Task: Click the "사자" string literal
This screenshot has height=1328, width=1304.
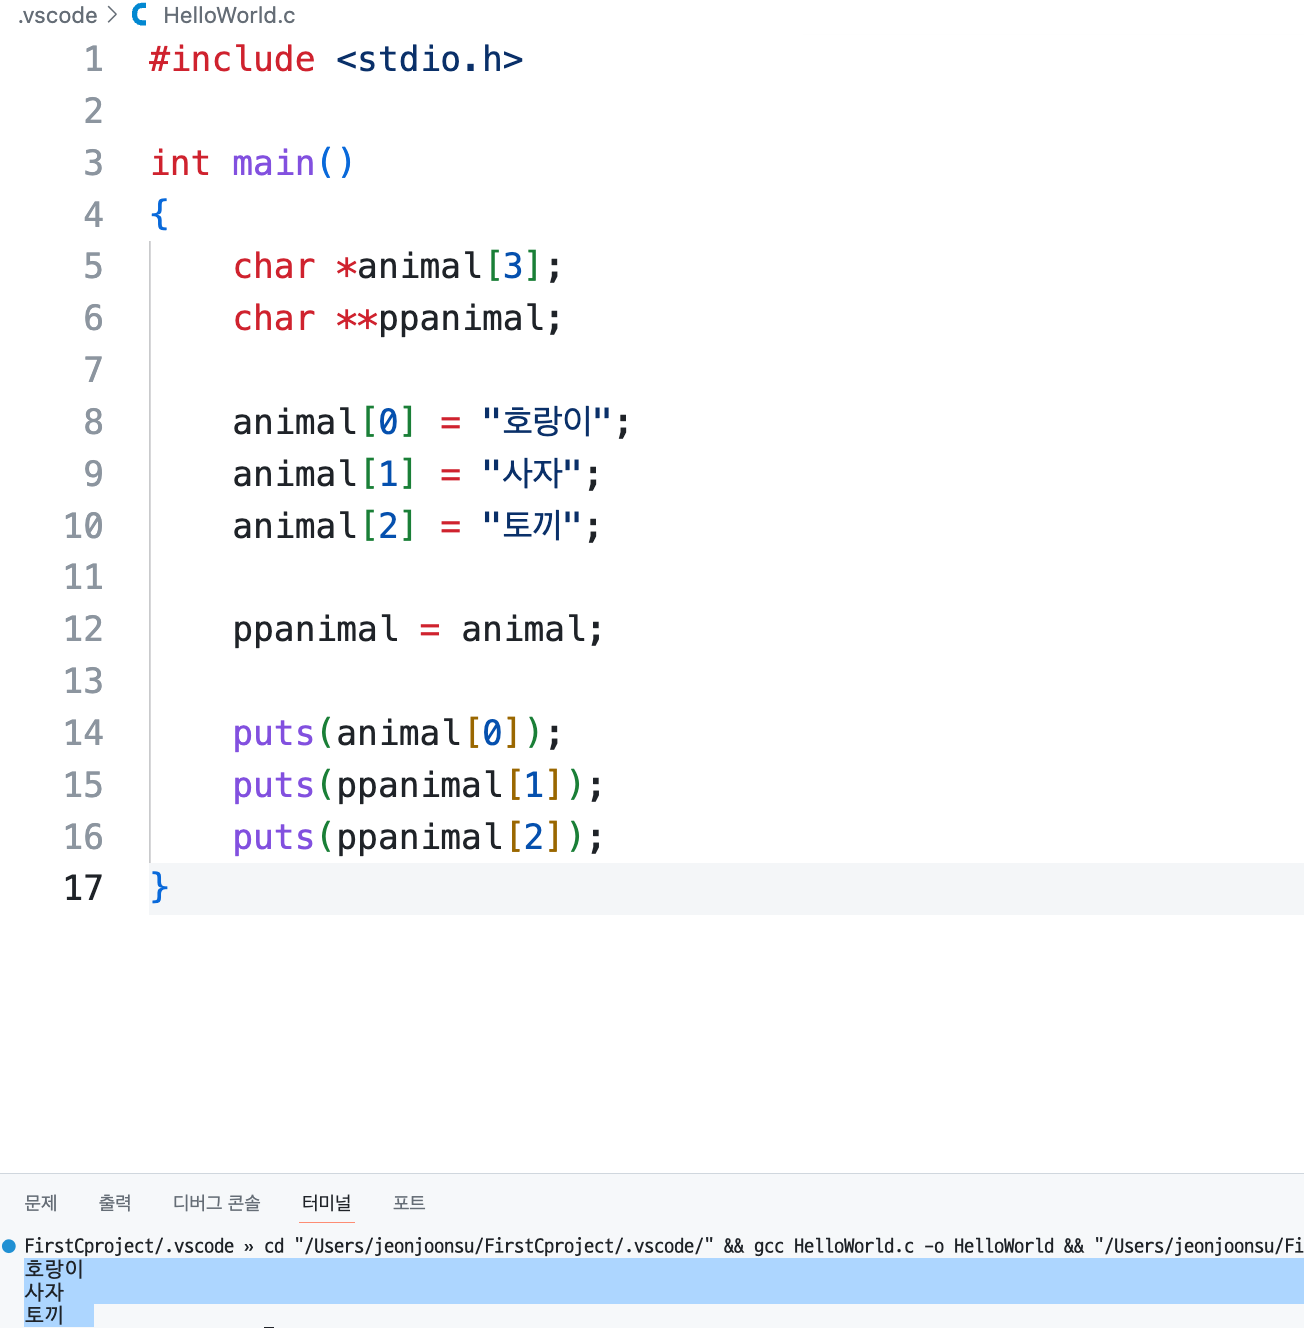Action: tap(531, 474)
